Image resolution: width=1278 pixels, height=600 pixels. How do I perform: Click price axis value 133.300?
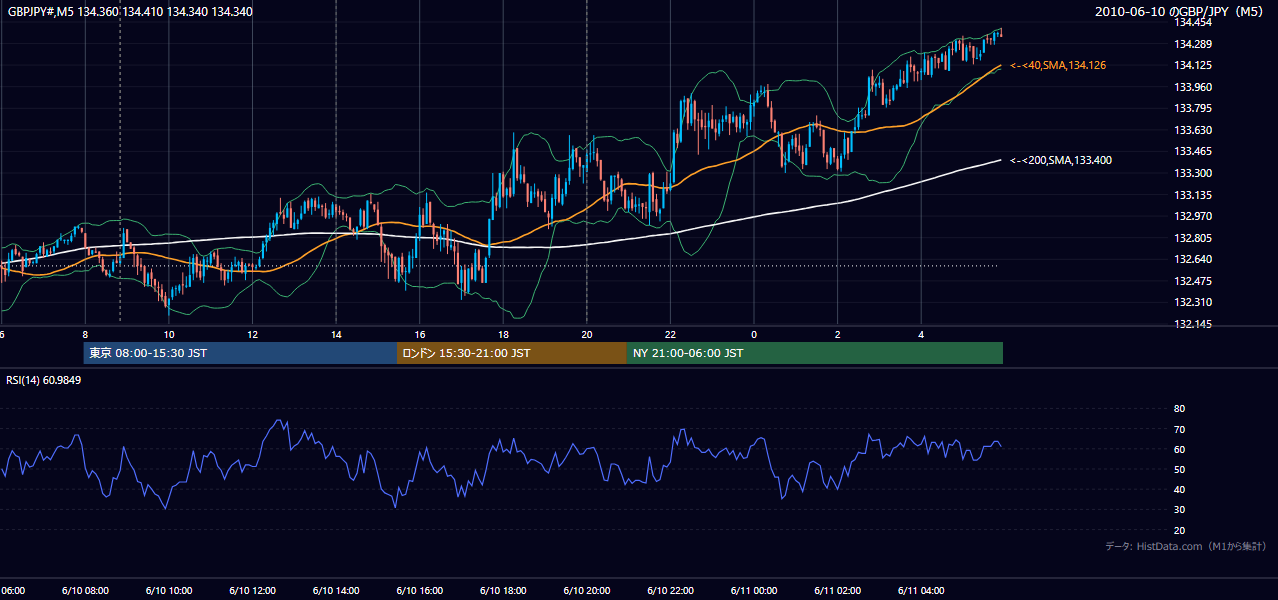click(x=1193, y=173)
